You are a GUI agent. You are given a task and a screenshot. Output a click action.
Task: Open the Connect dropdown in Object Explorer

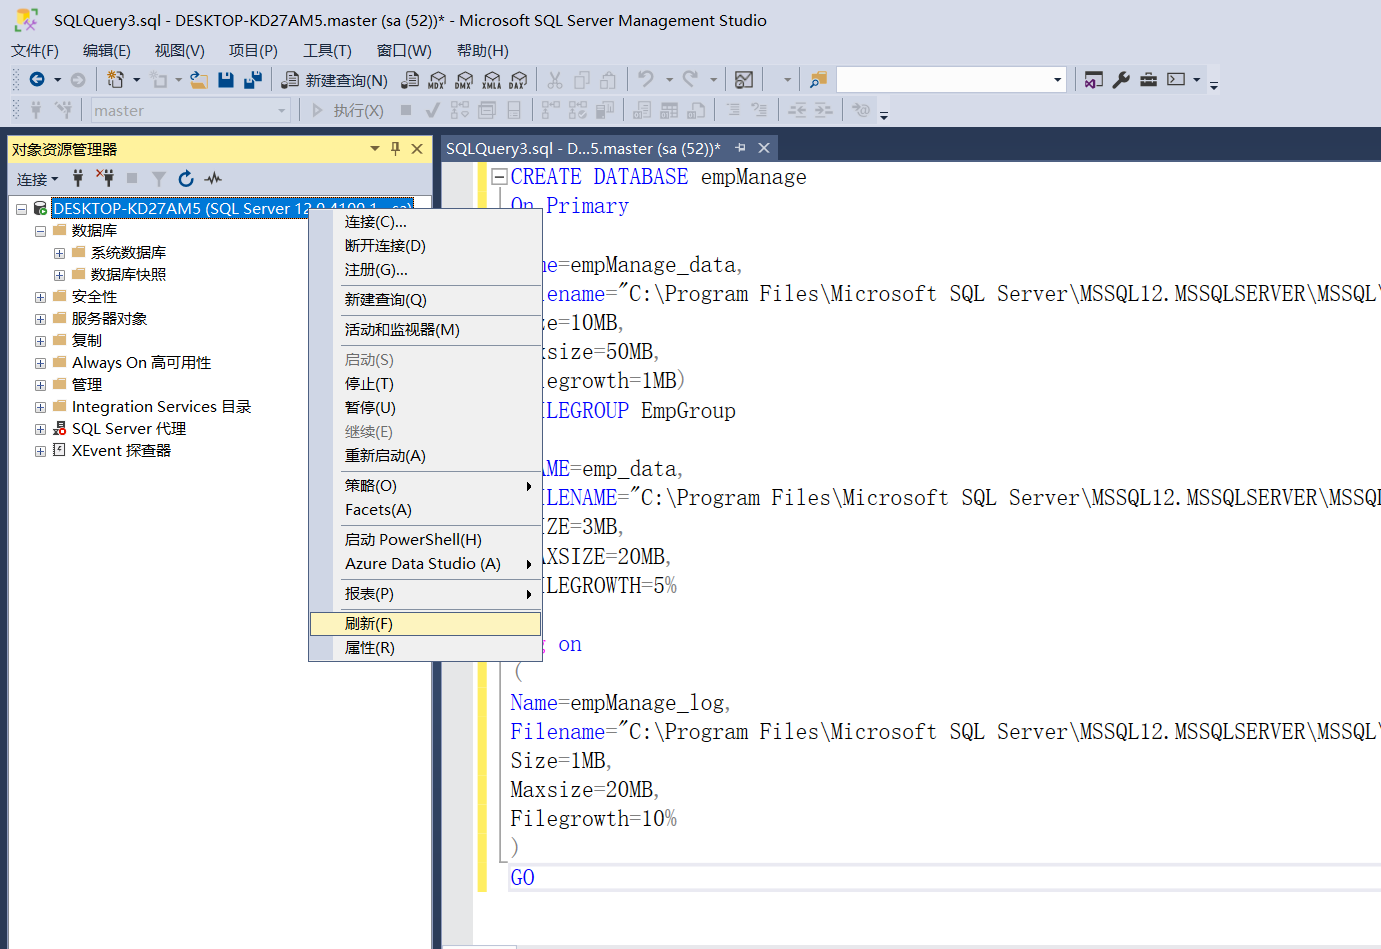(x=37, y=179)
